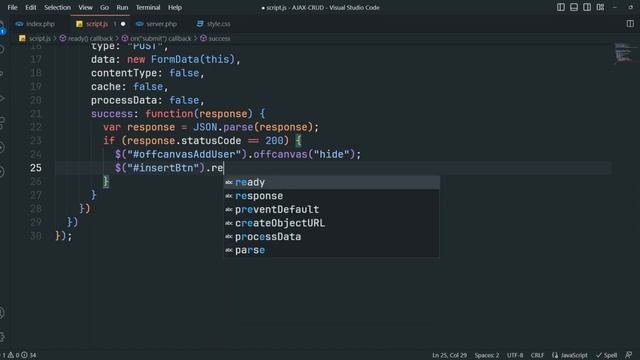The height and width of the screenshot is (360, 640).
Task: Open the Edit menu
Action: (x=31, y=7)
